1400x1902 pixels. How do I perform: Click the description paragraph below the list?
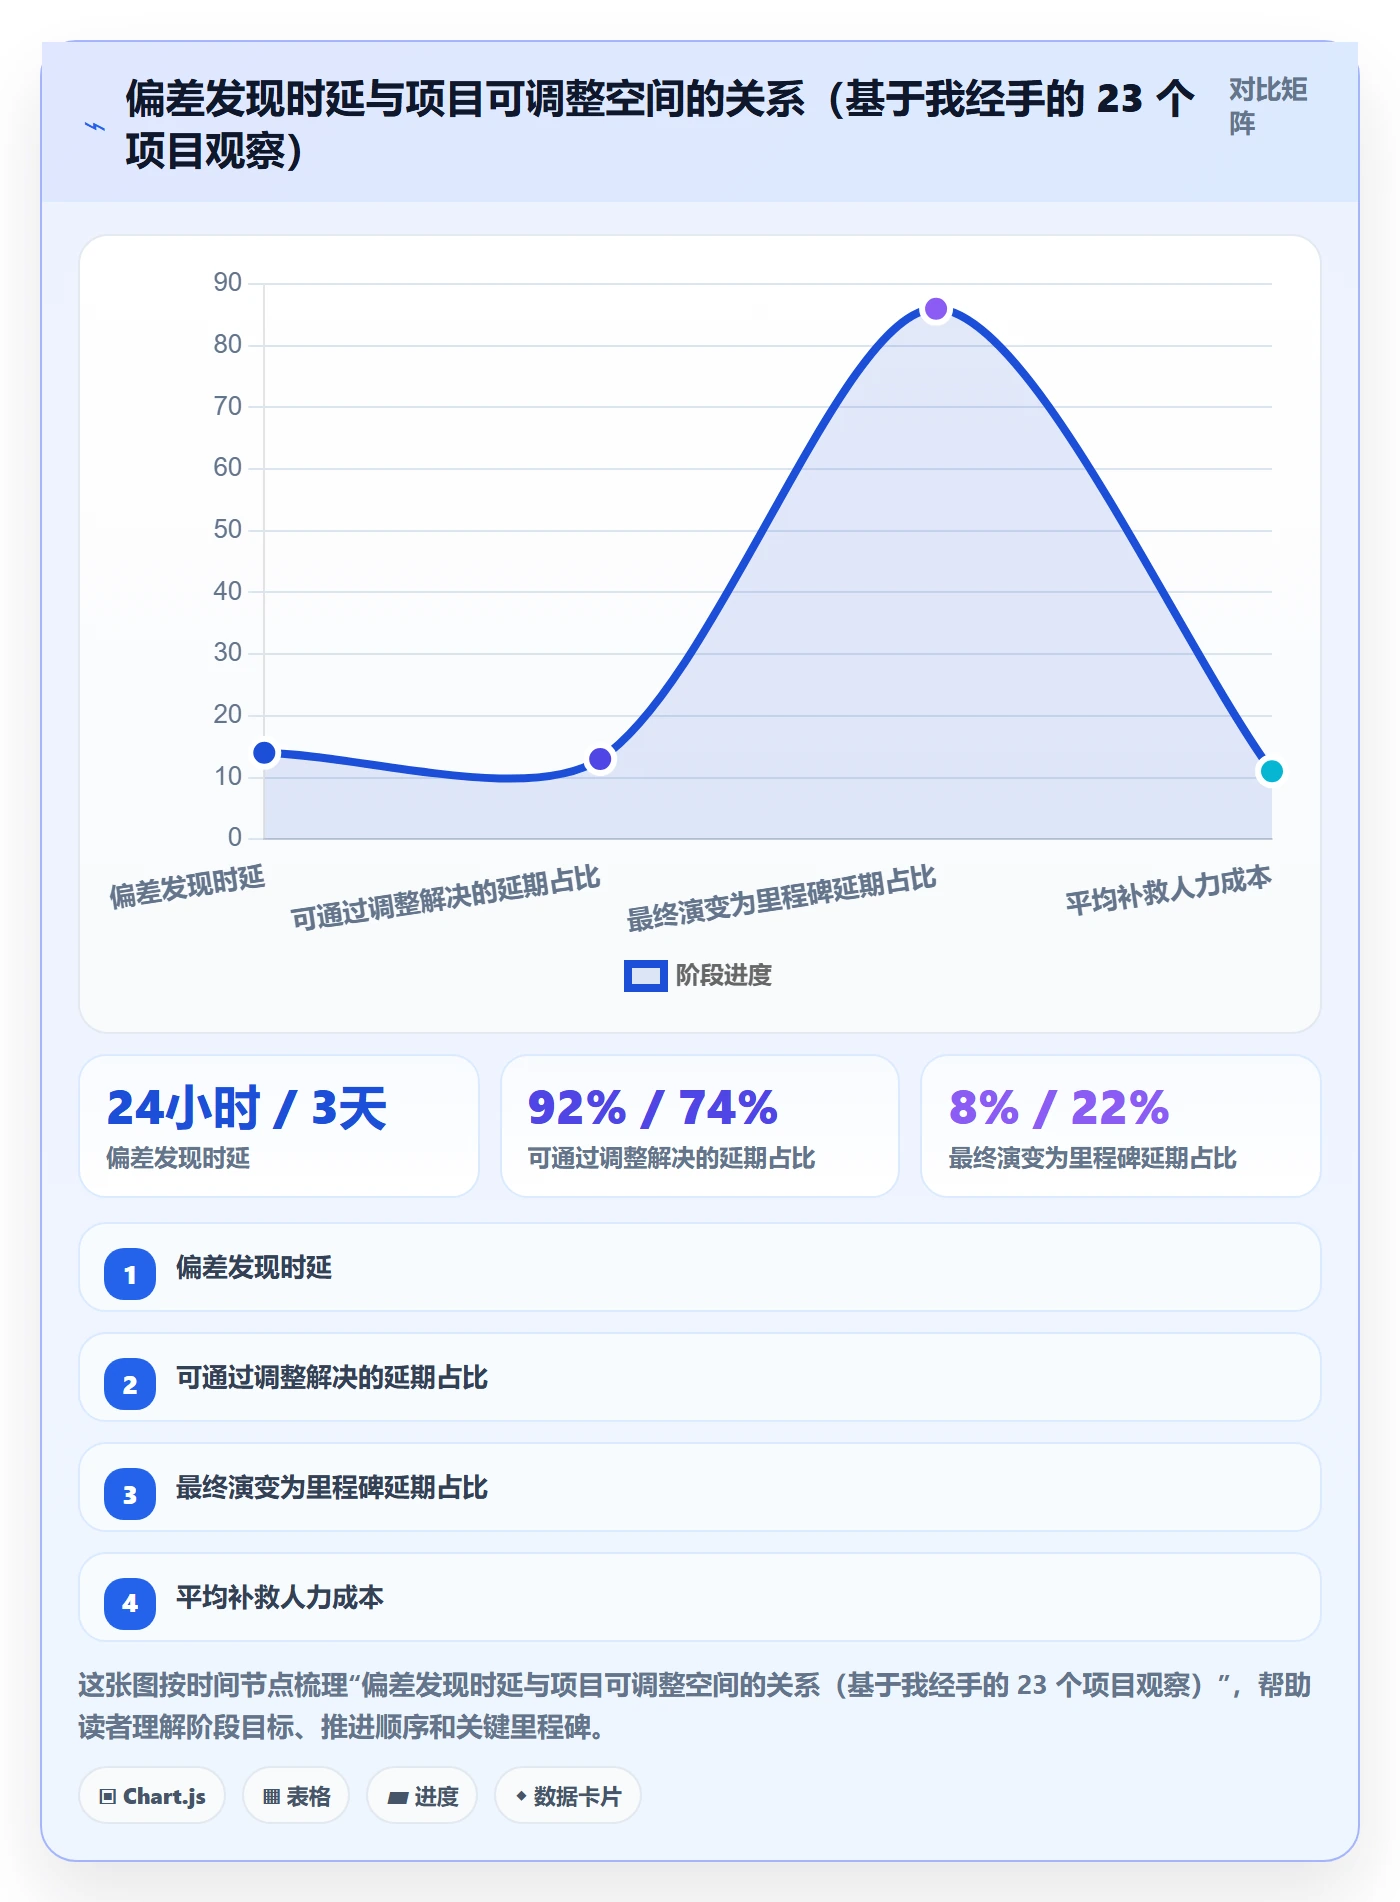tap(695, 1706)
